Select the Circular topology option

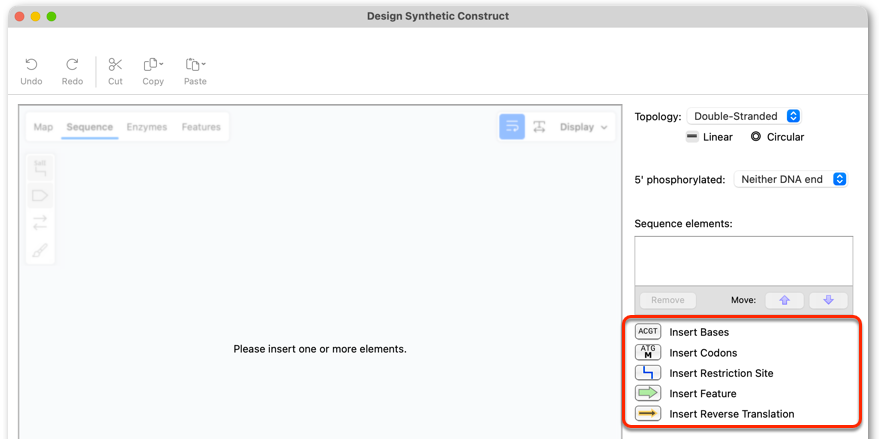point(777,137)
